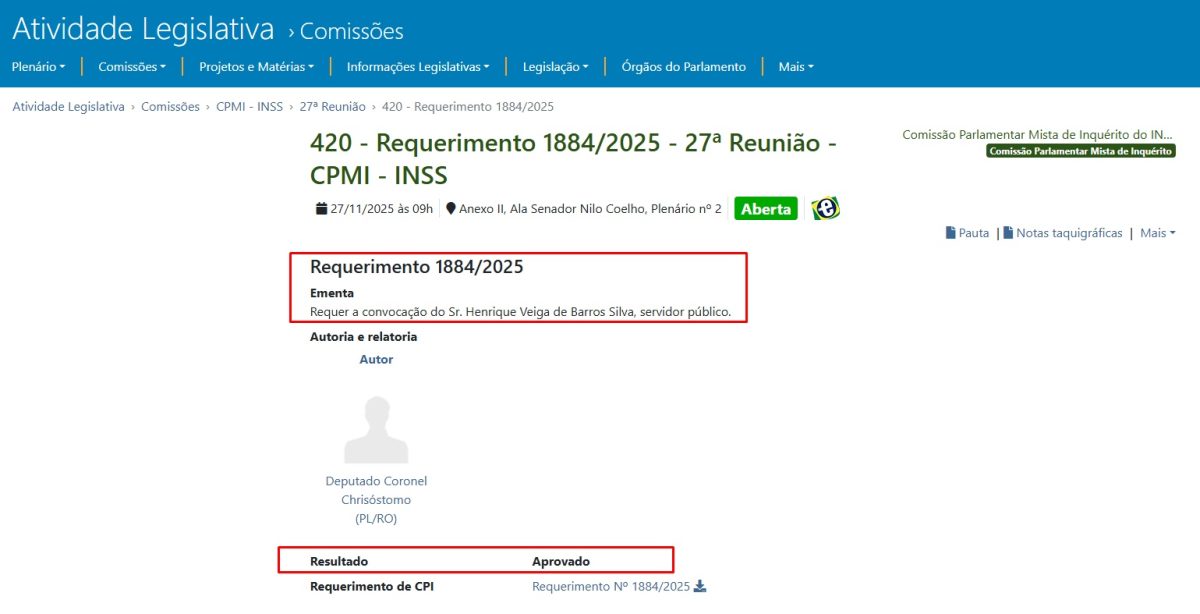Open the Mais menu in top navigation
The image size is (1200, 614).
796,67
